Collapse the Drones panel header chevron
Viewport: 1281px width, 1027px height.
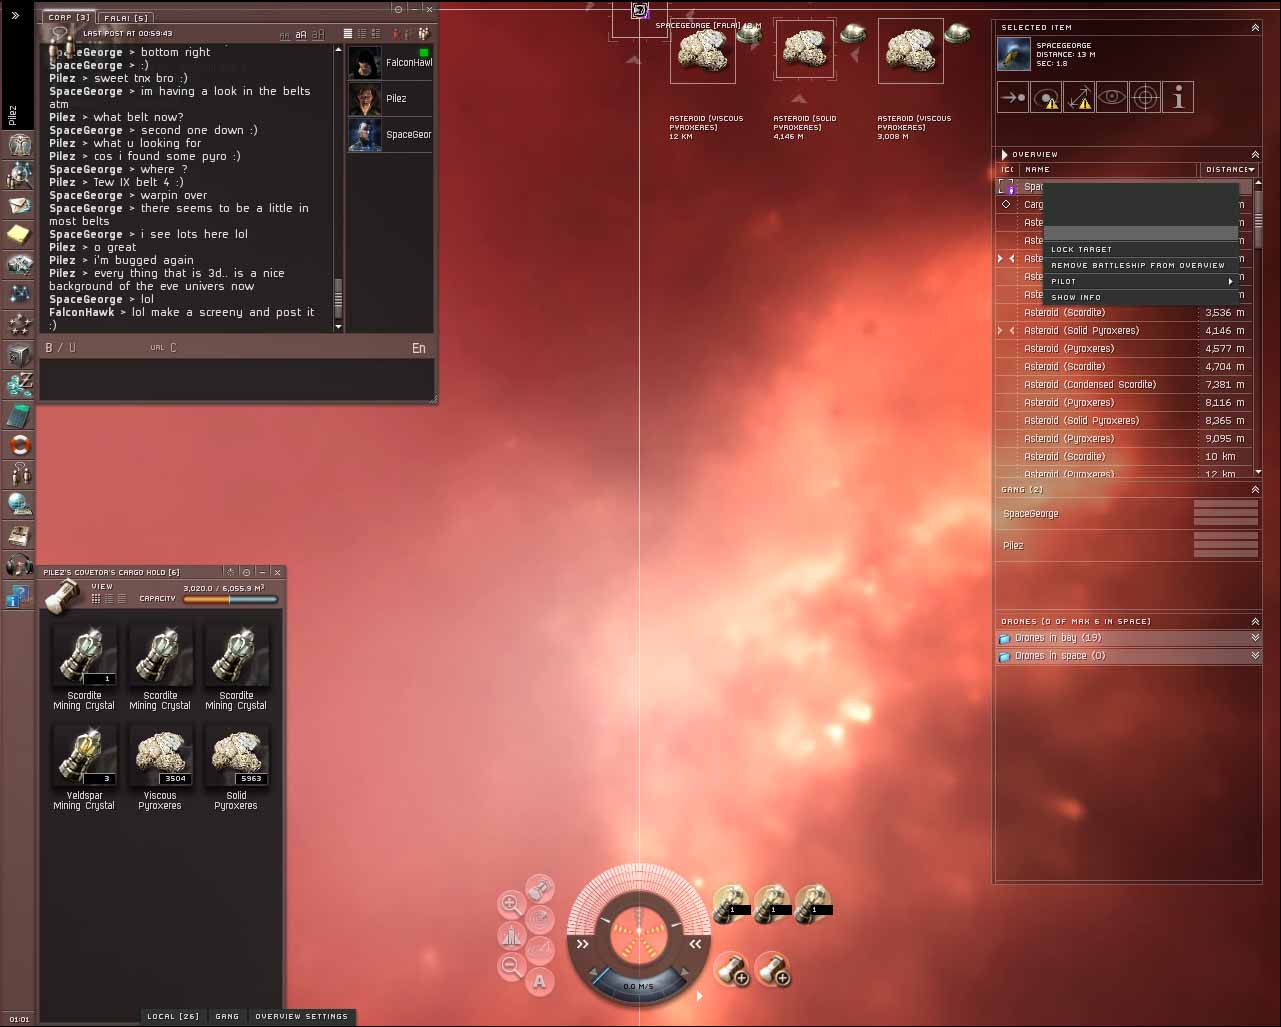point(1255,621)
